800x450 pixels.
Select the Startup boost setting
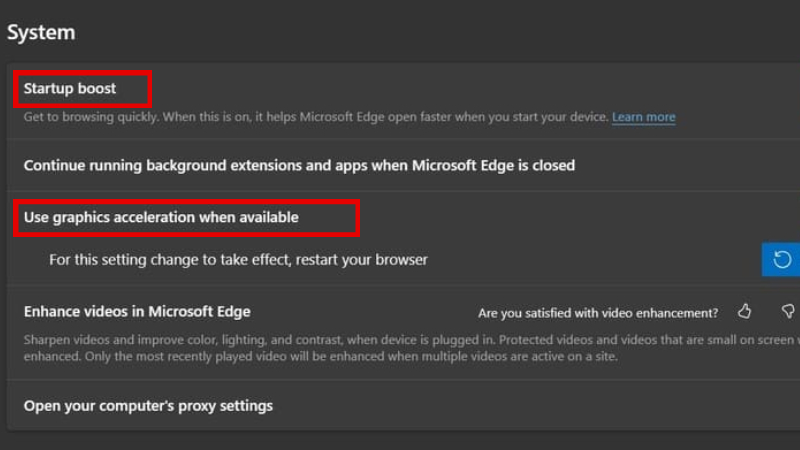pos(70,88)
